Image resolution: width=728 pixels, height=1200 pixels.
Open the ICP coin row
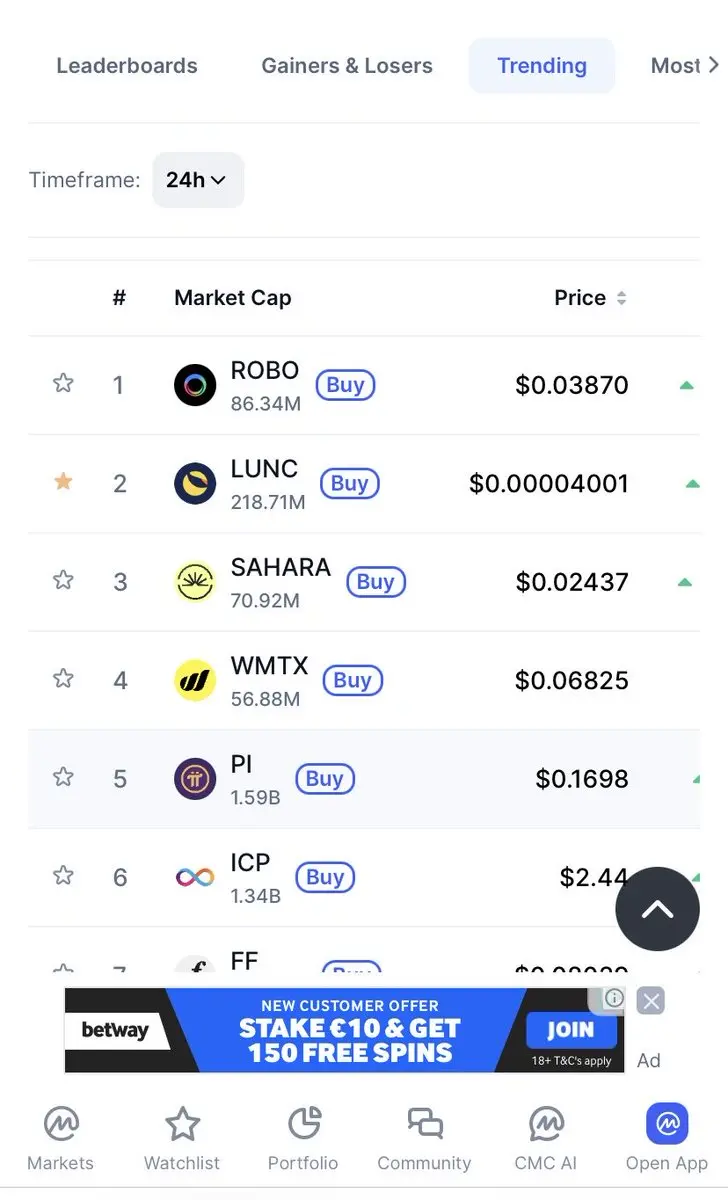tap(364, 877)
